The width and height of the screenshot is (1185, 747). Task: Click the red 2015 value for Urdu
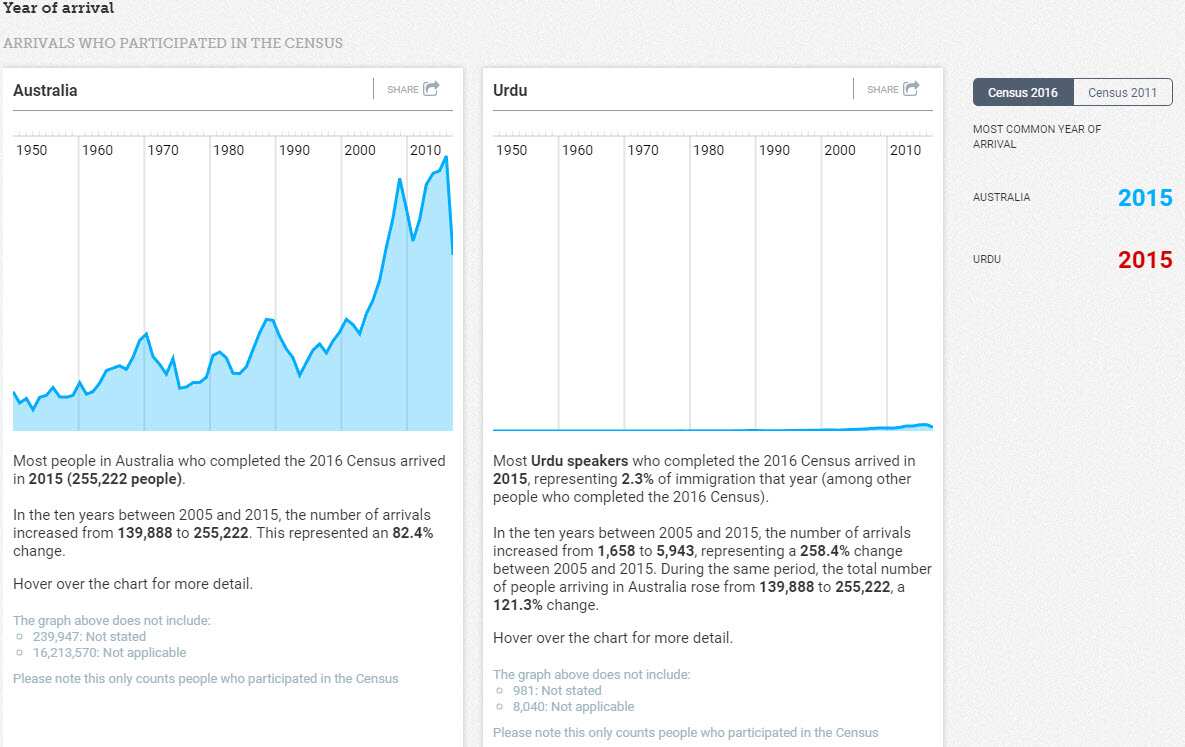(1144, 260)
